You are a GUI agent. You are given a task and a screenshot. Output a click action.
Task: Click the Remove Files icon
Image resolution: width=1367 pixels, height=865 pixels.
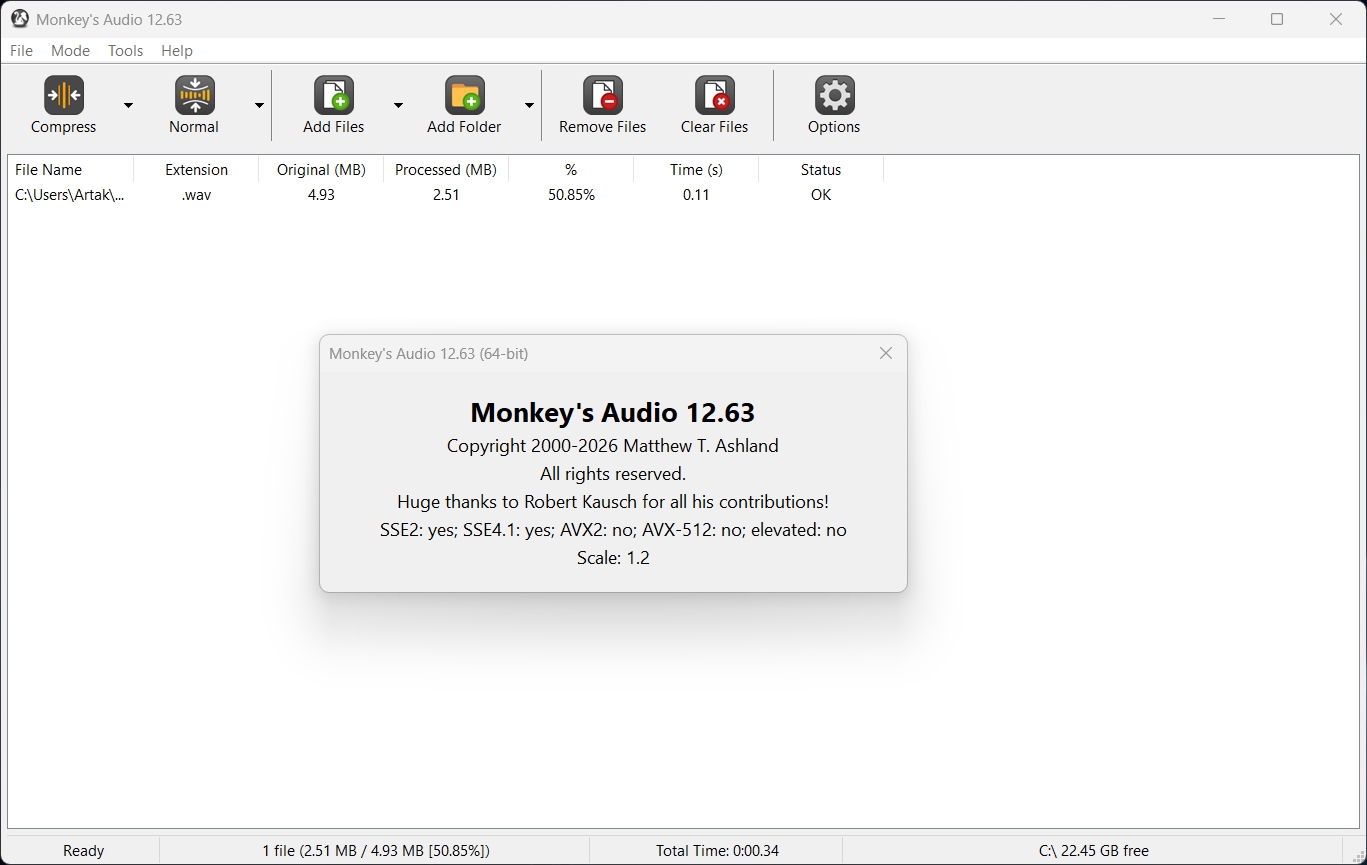coord(602,96)
